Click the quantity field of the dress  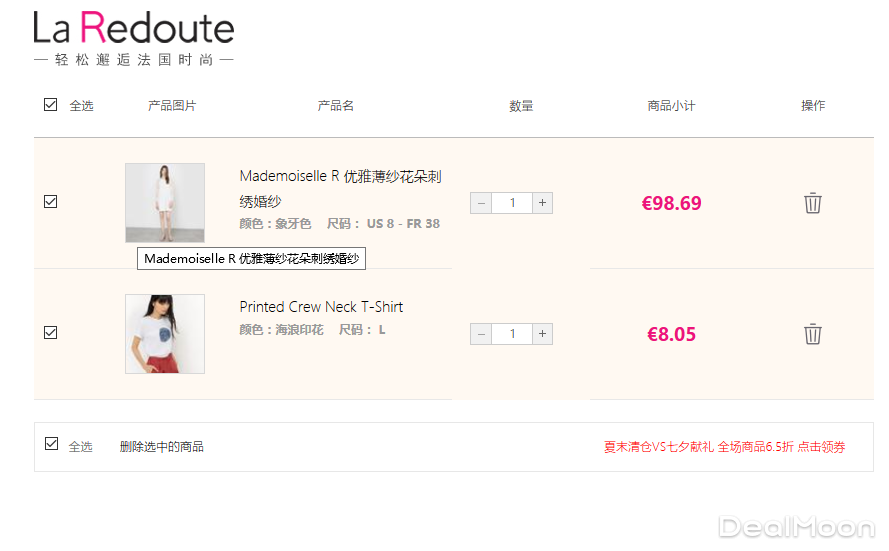pyautogui.click(x=512, y=203)
